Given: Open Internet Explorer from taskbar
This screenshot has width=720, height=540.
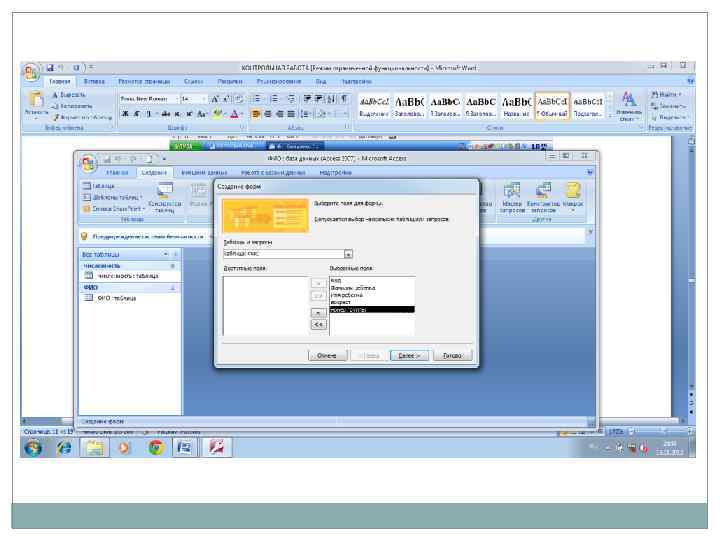Looking at the screenshot, I should tap(64, 448).
